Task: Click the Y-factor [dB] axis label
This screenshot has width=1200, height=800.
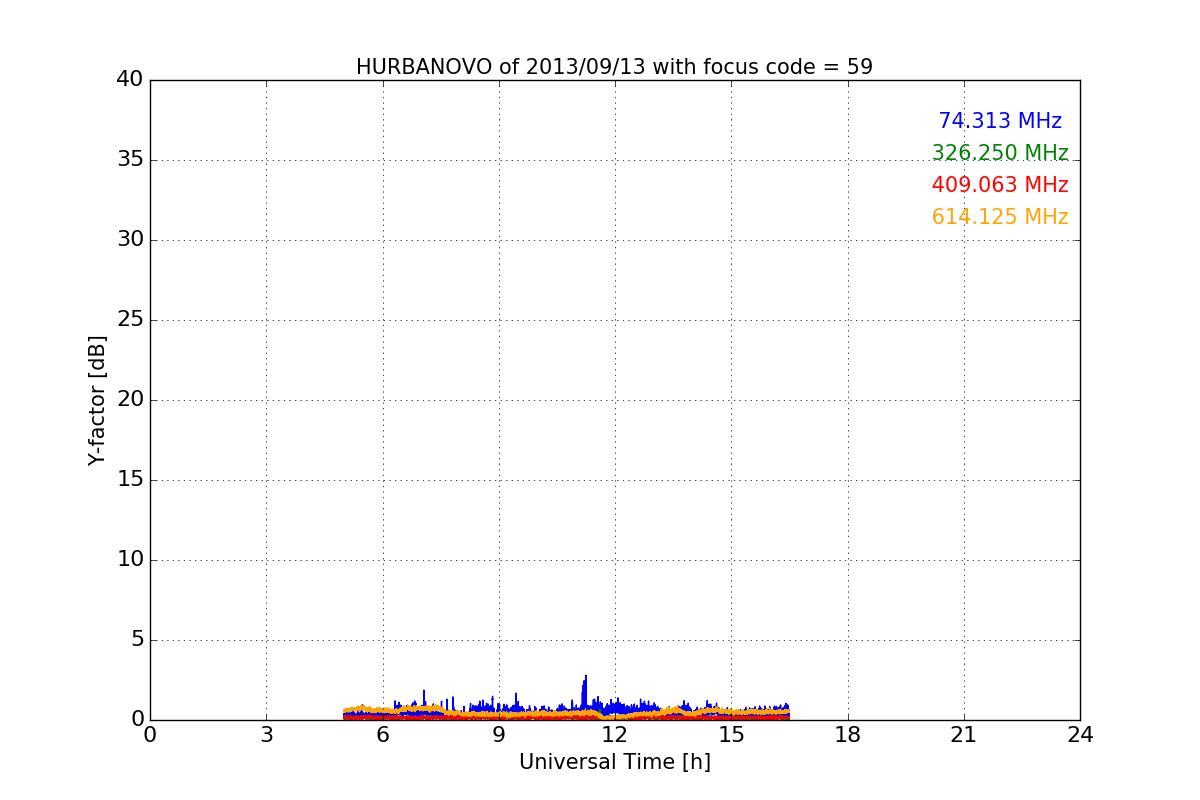Action: coord(97,400)
